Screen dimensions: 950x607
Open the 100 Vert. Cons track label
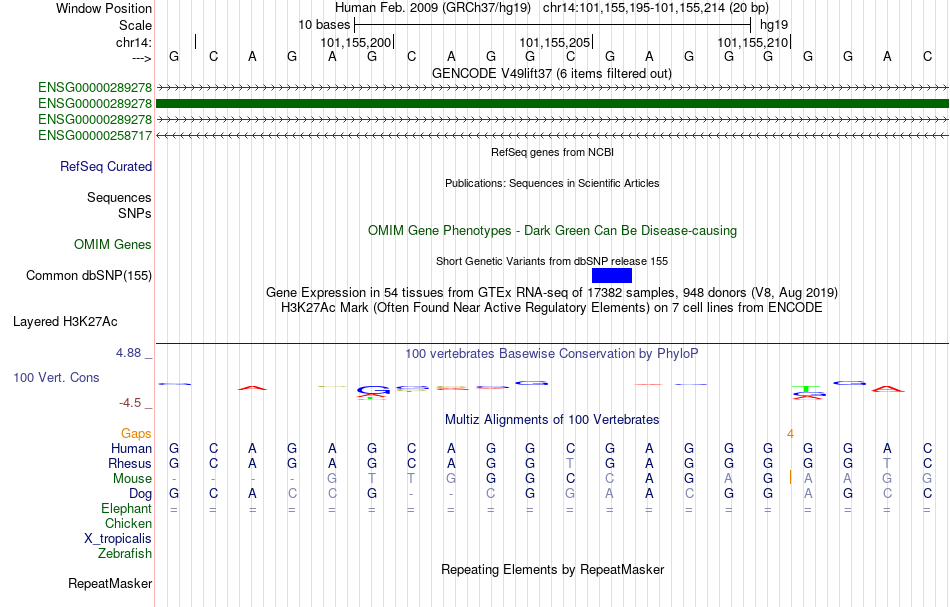(x=56, y=377)
